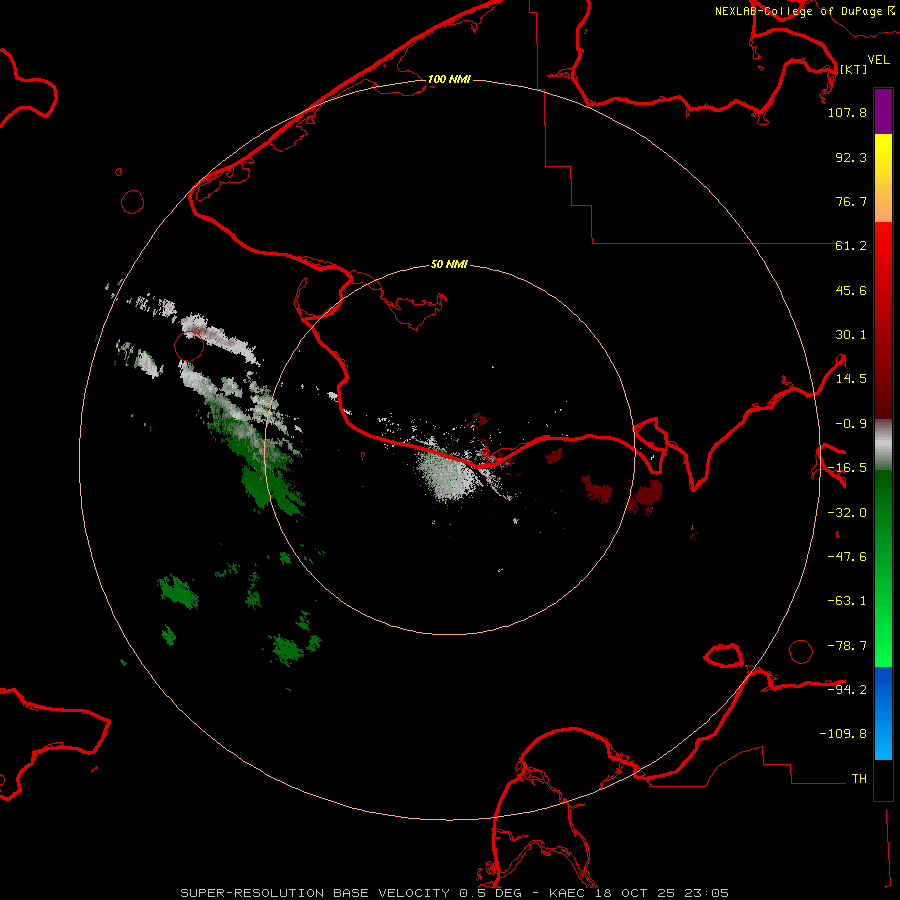Click the VEL legend title

click(x=878, y=60)
